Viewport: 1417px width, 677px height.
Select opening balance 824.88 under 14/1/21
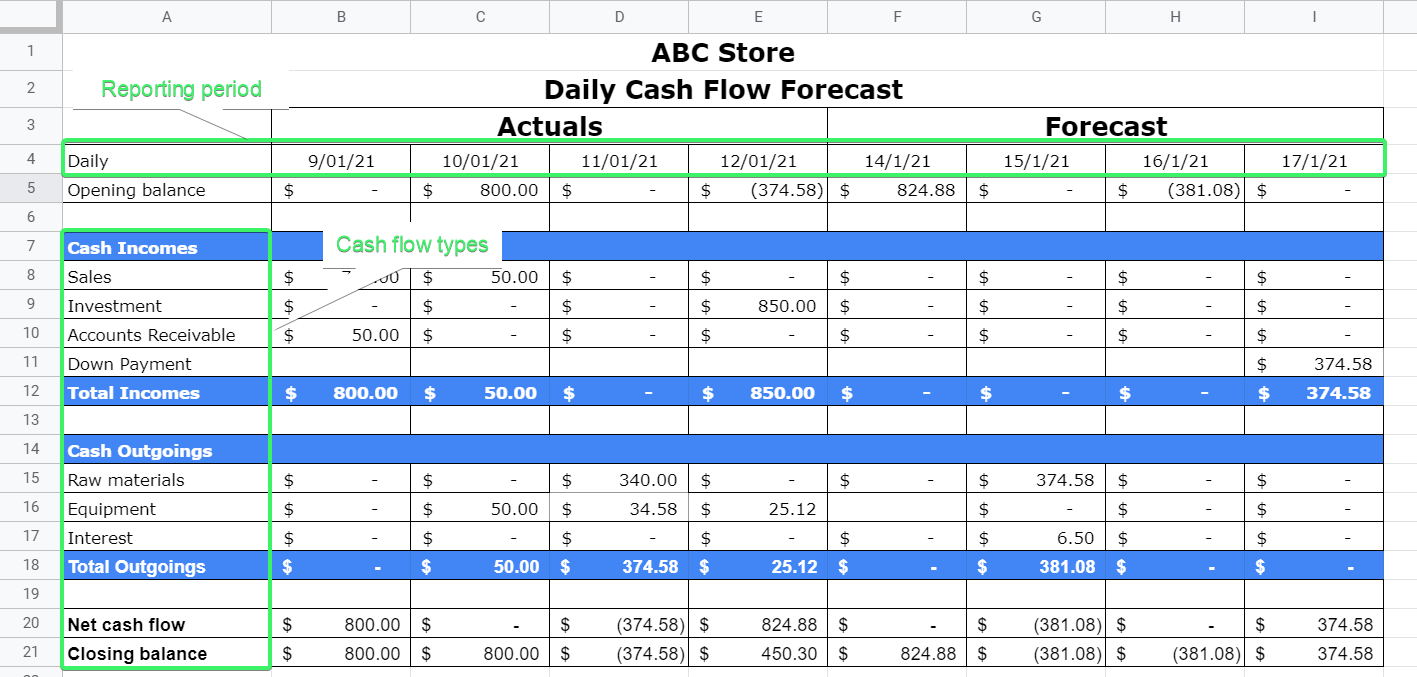click(x=897, y=190)
